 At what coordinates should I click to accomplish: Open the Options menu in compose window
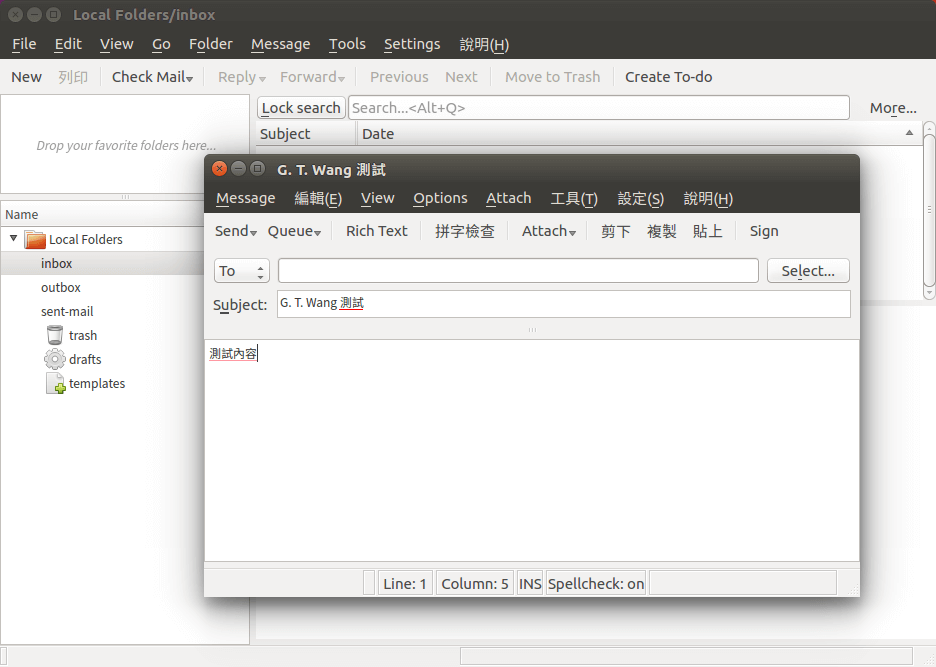pyautogui.click(x=440, y=198)
